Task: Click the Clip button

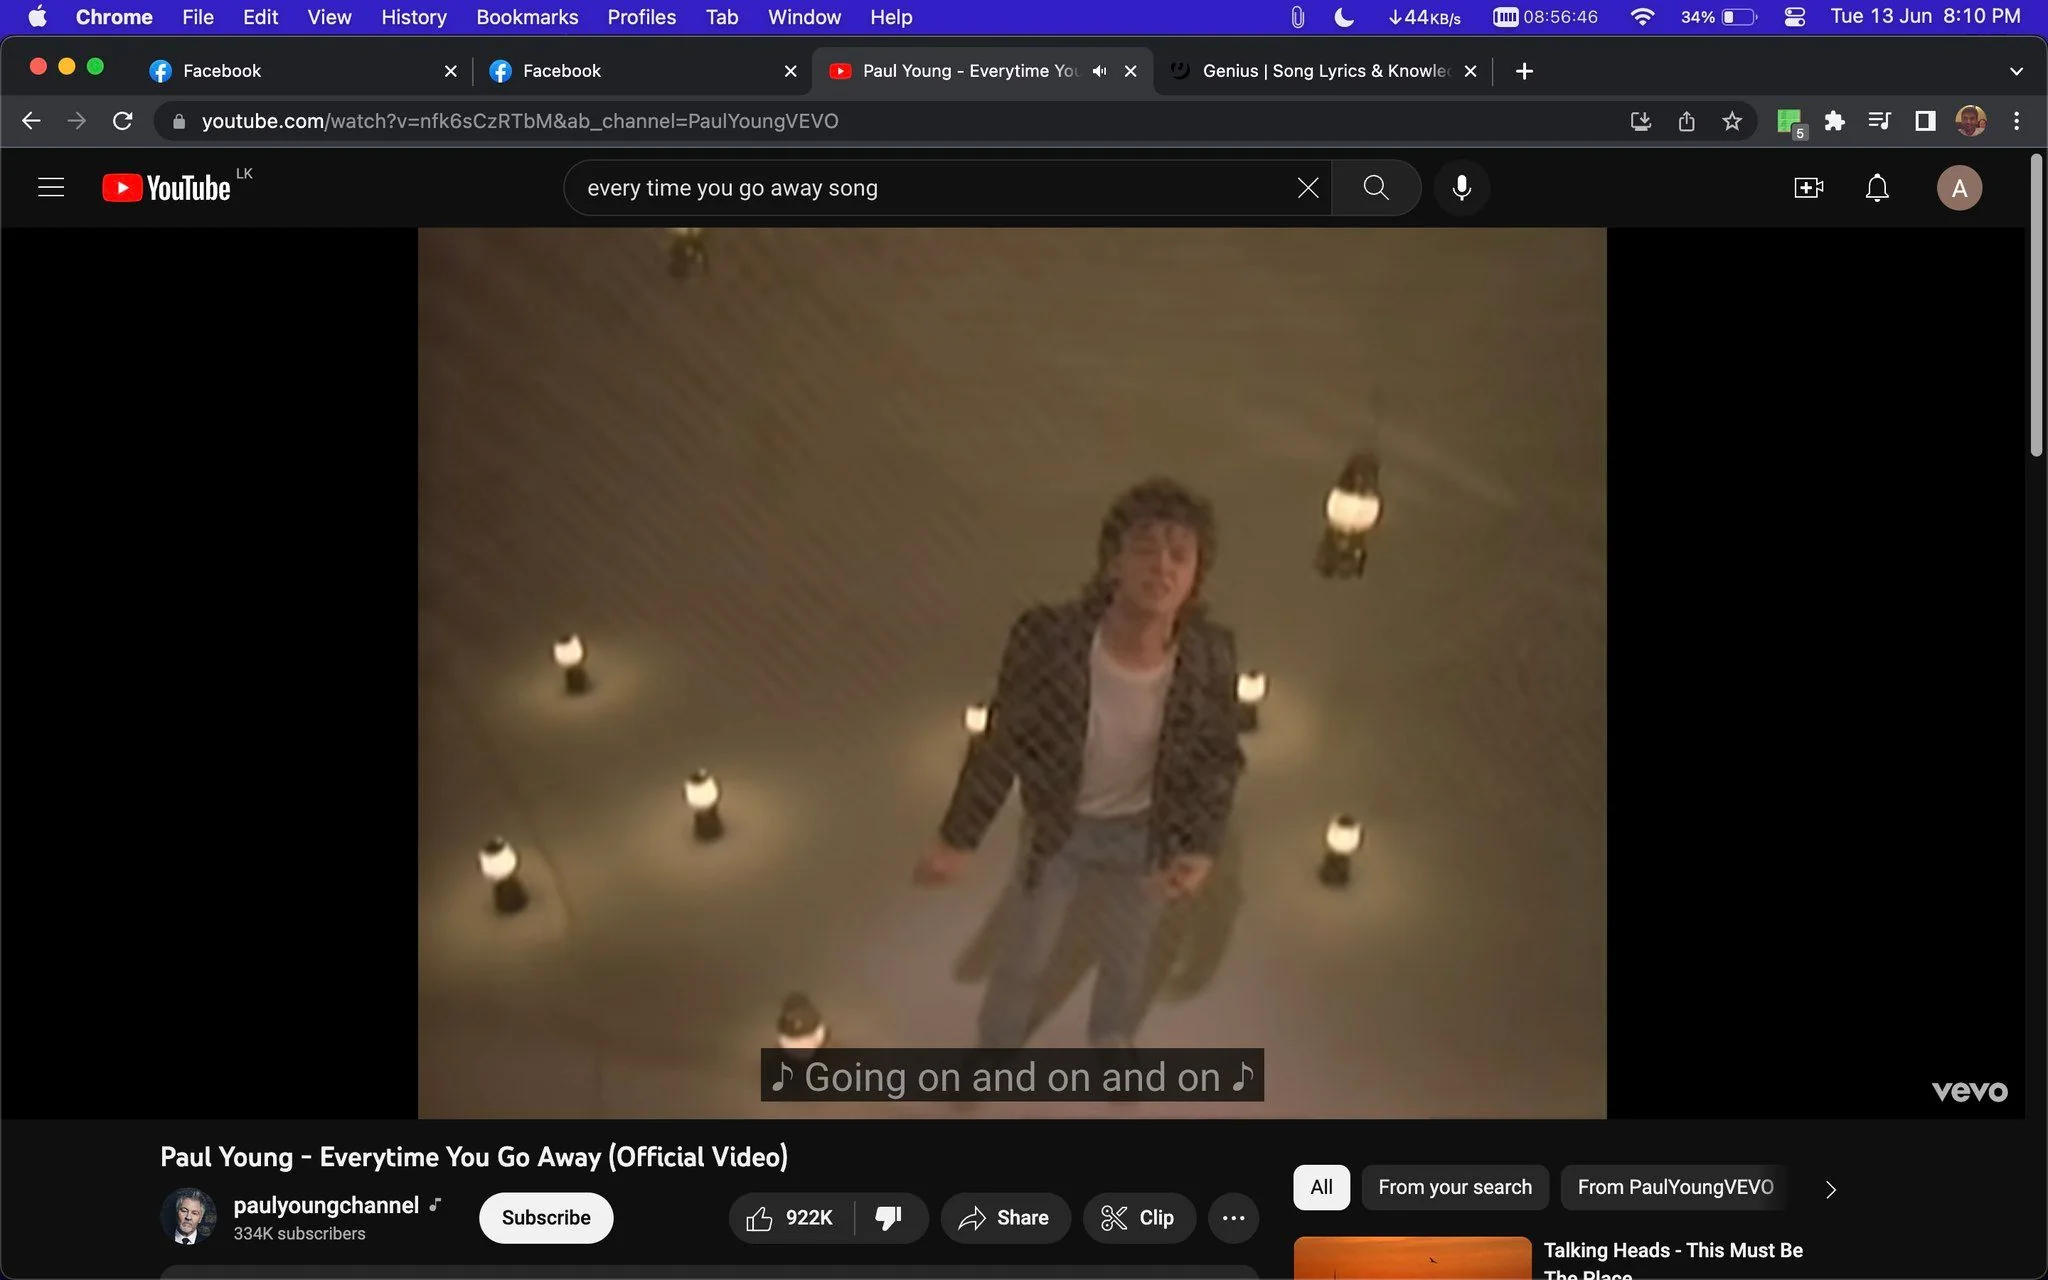Action: [x=1138, y=1218]
